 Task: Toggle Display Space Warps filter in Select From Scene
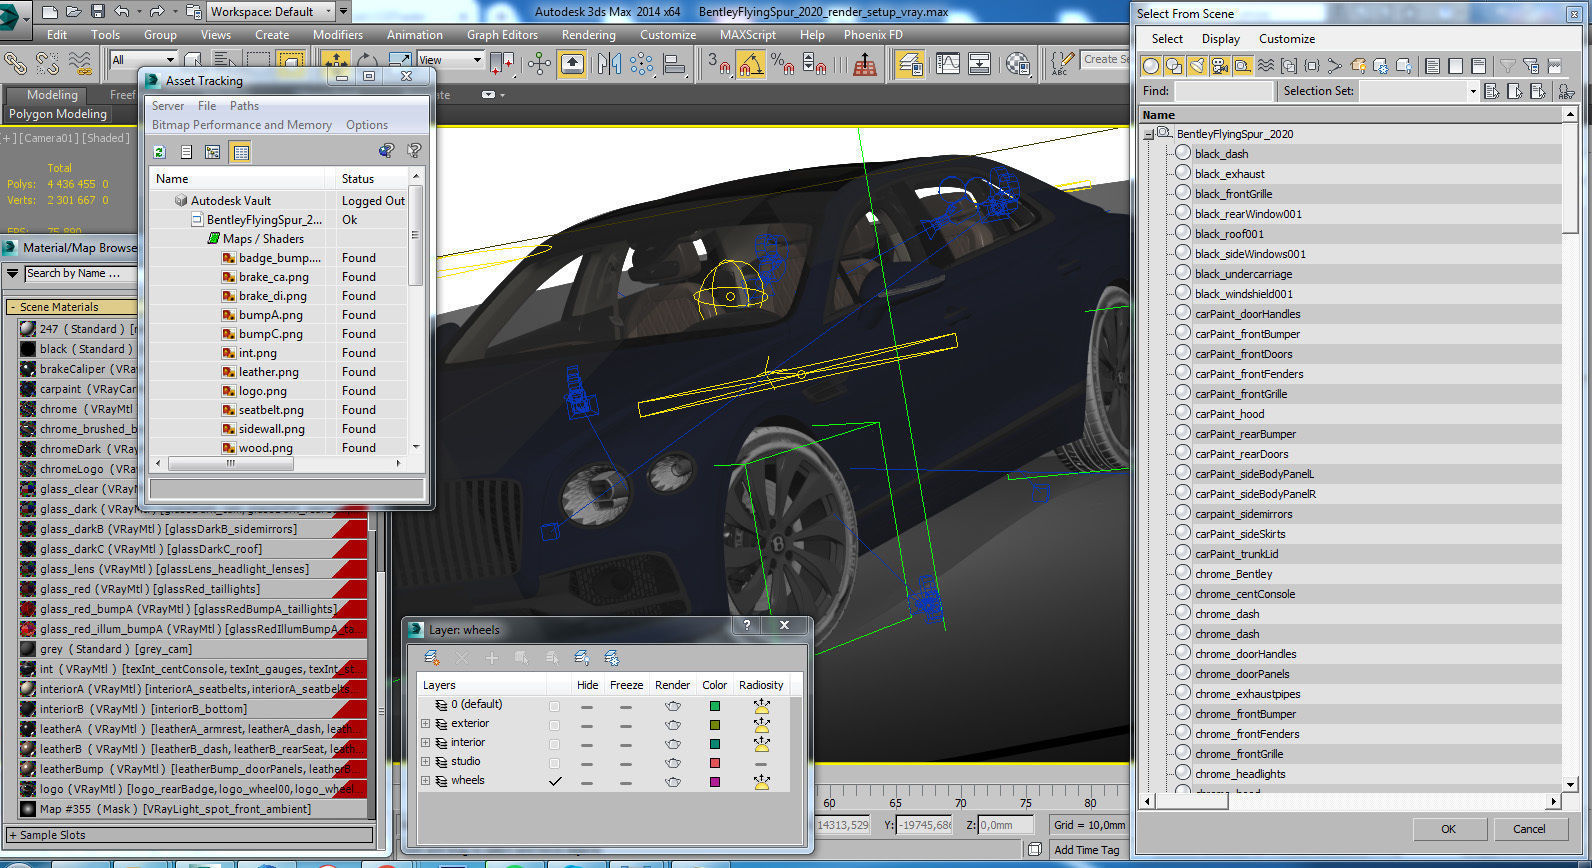1266,66
